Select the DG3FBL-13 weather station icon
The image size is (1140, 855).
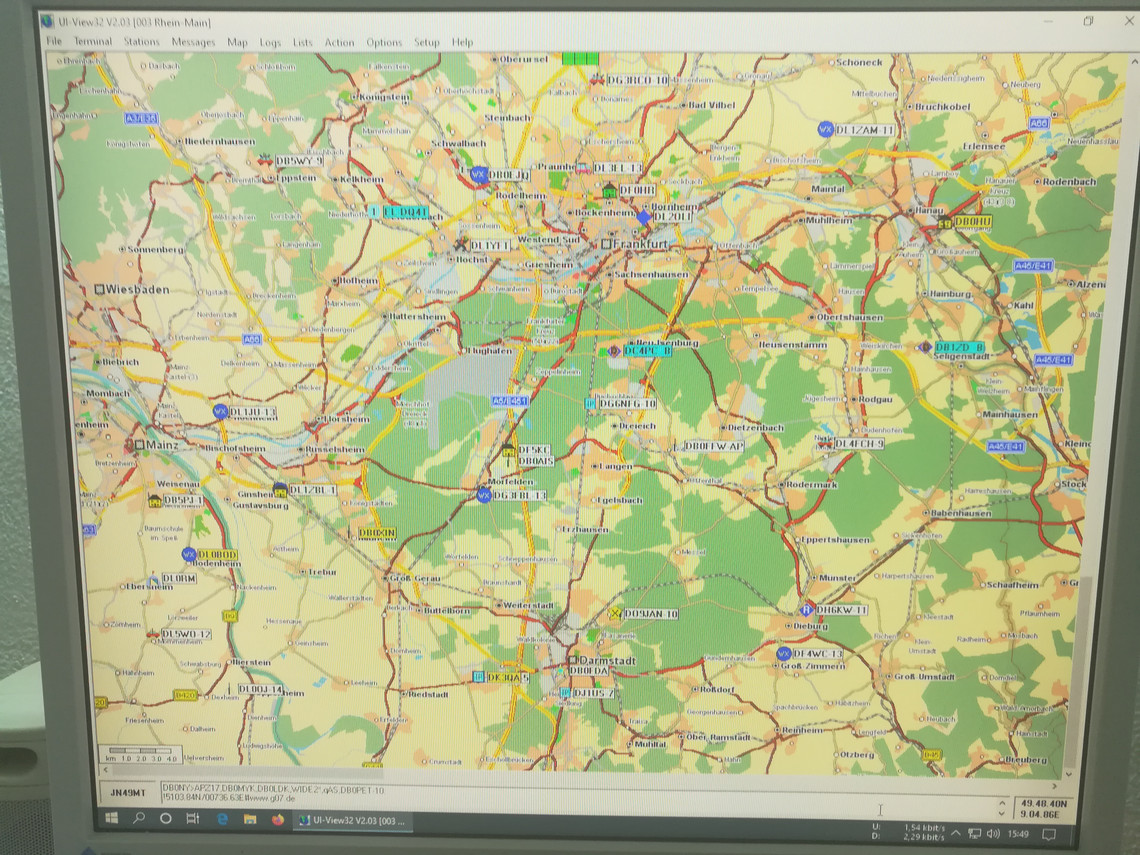483,495
